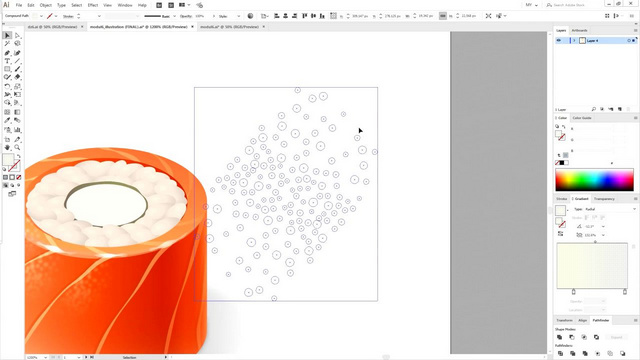
Task: Switch to the Transparency tab
Action: pos(604,199)
